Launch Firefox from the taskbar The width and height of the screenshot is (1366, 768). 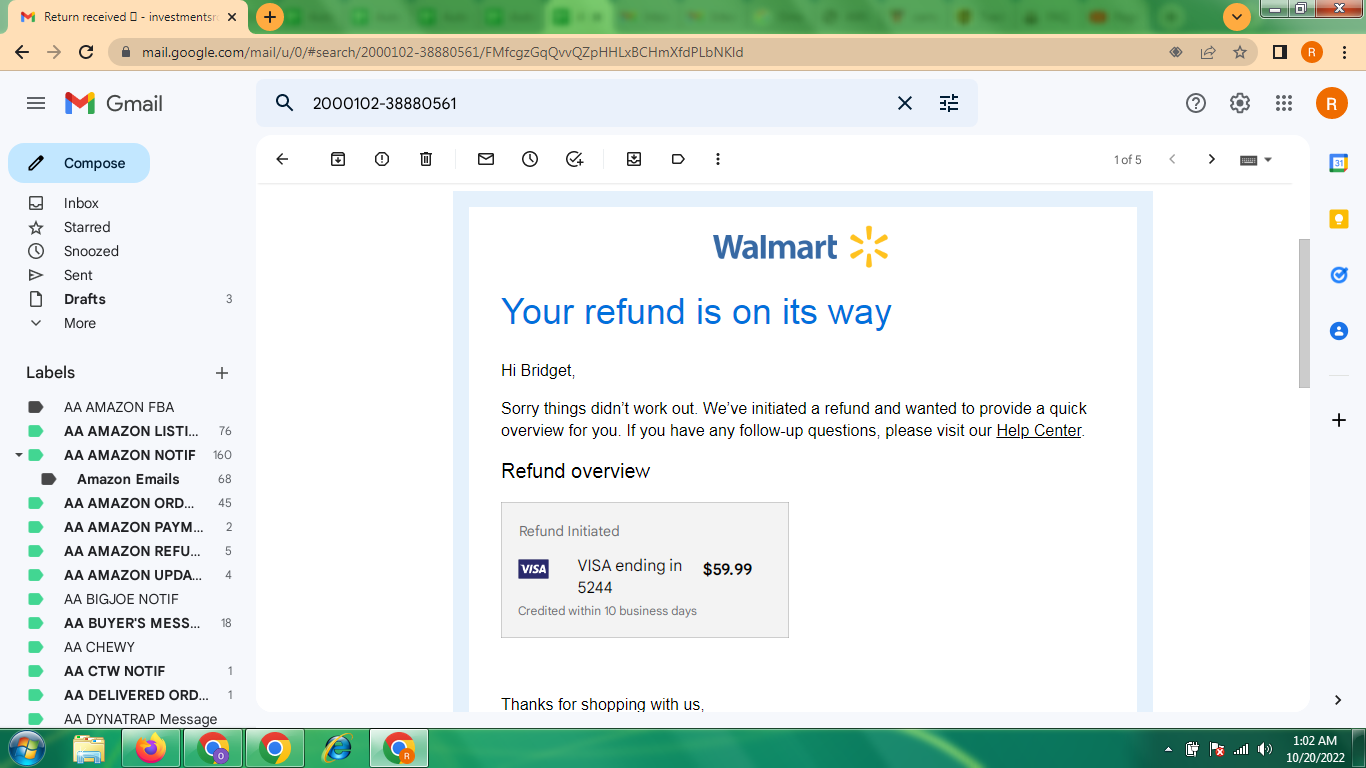[x=151, y=748]
